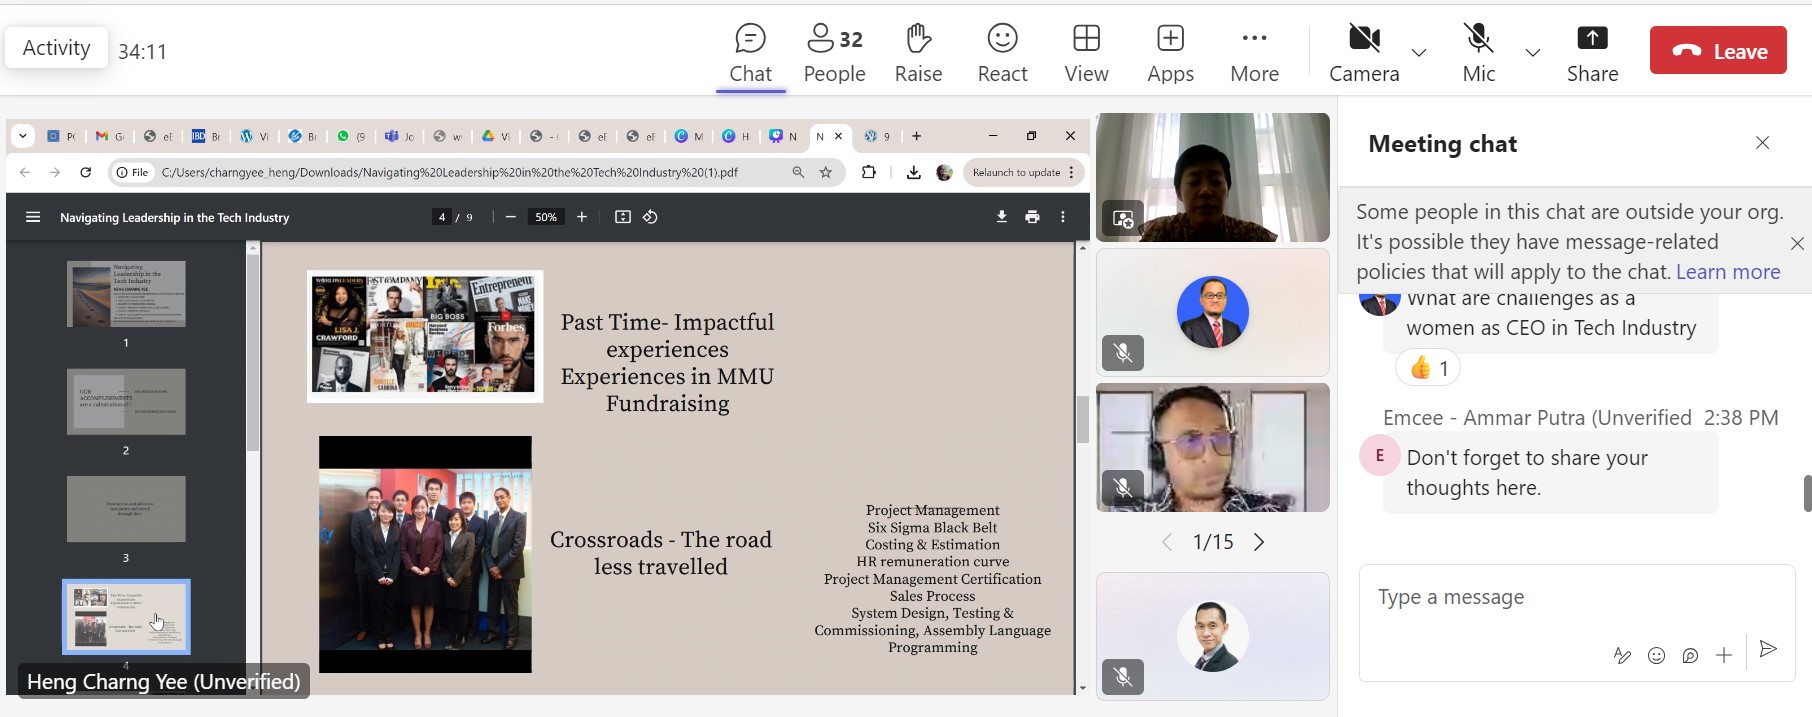
Task: Print the PDF document
Action: coord(1032,217)
